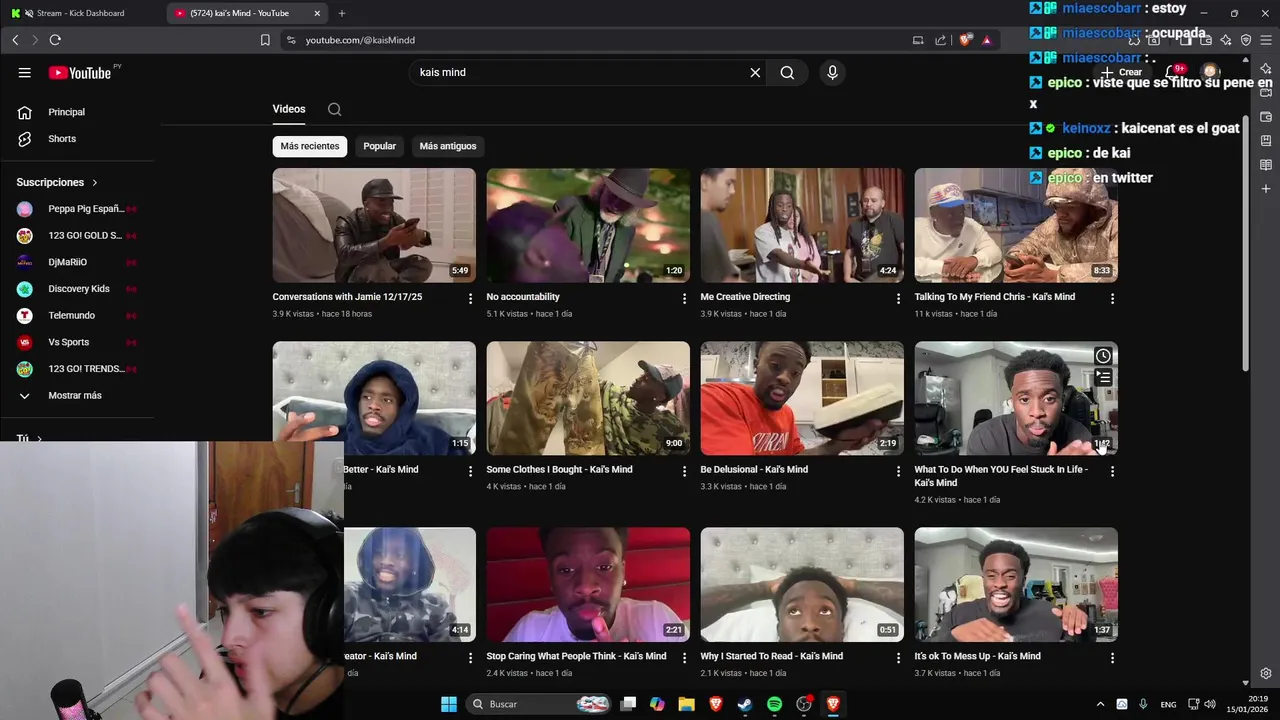Open Brave sidebar wallet icon
The width and height of the screenshot is (1280, 720).
(x=1265, y=117)
